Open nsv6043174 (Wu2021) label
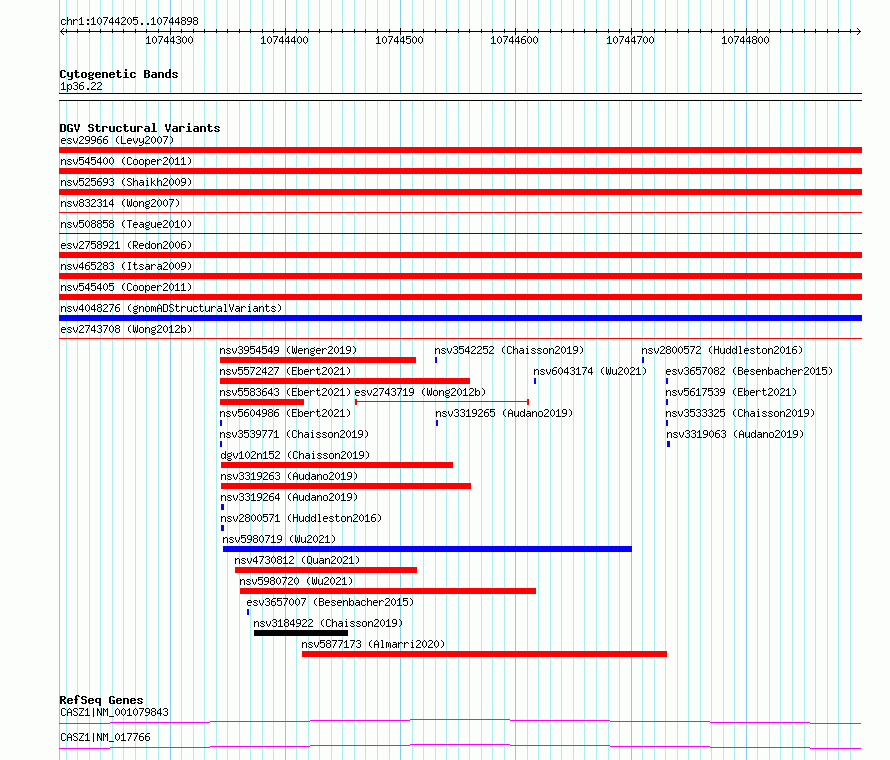Viewport: 890px width, 760px height. point(590,371)
